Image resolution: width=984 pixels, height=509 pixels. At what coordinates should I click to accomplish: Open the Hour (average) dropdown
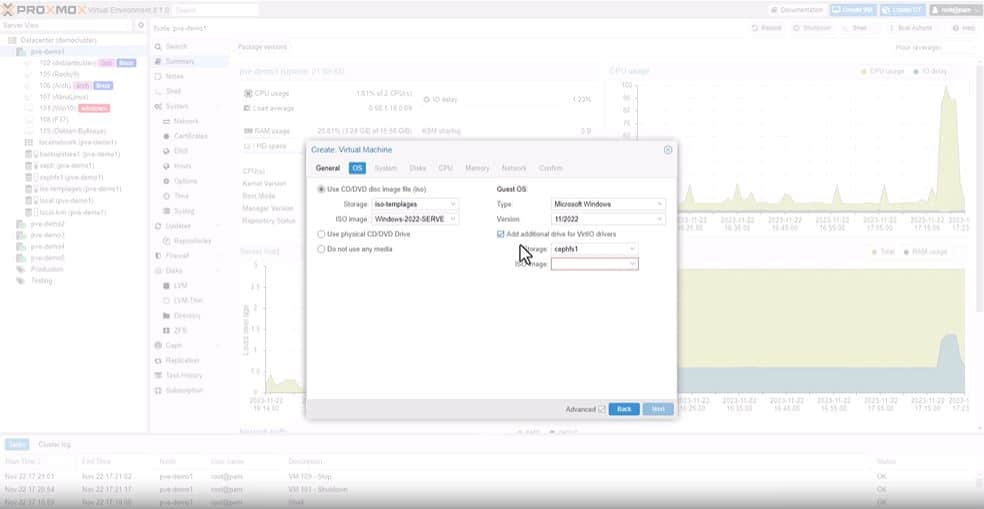pyautogui.click(x=933, y=47)
